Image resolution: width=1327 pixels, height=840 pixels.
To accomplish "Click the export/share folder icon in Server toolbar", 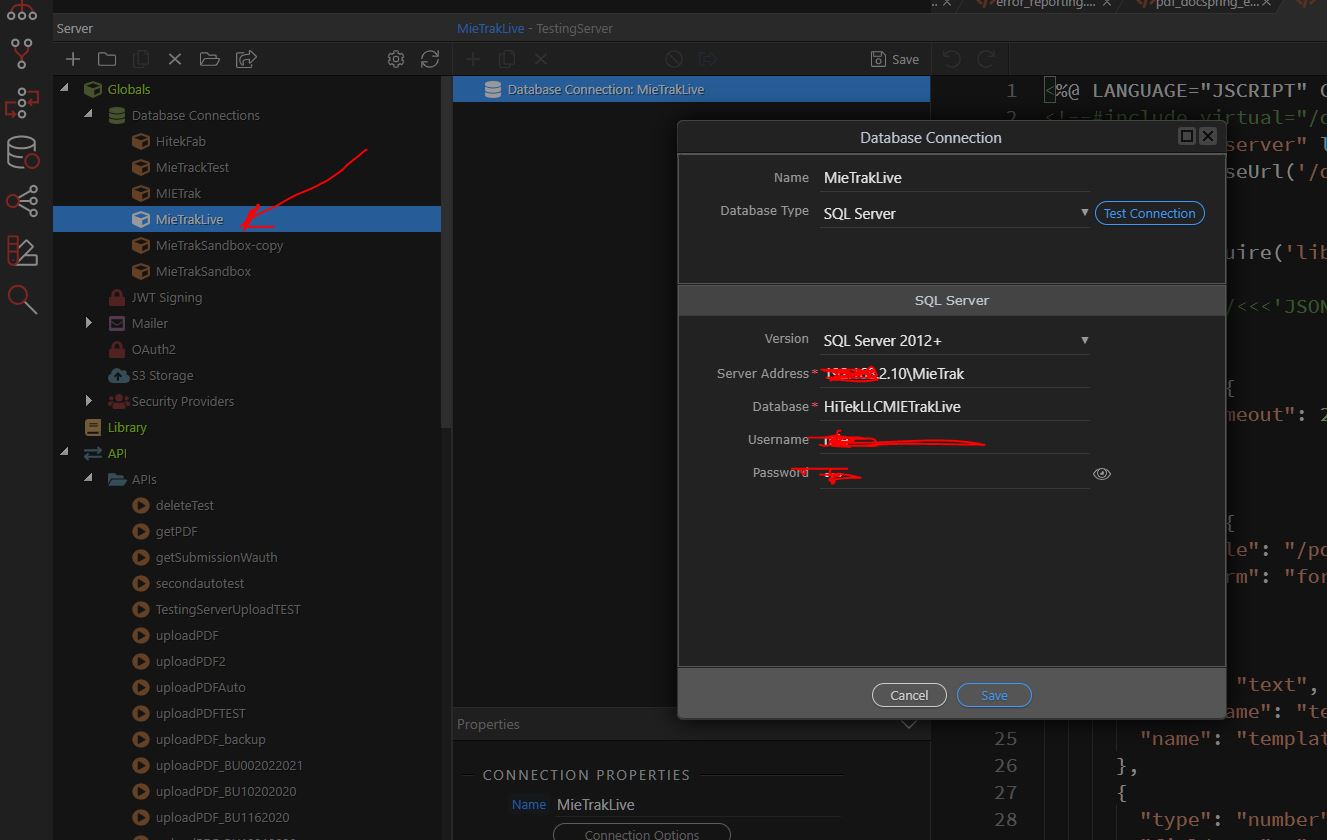I will (246, 60).
